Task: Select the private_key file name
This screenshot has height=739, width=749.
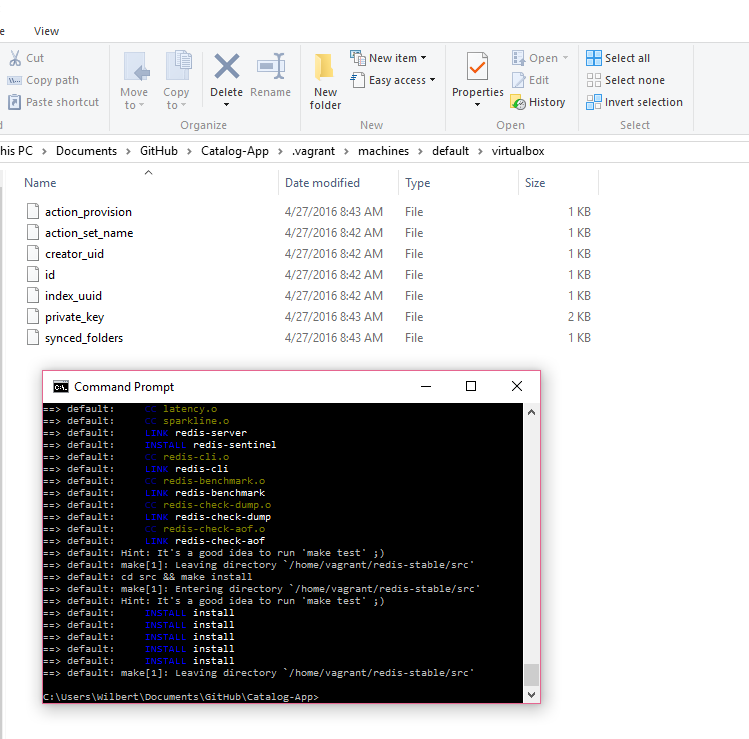Action: point(75,317)
